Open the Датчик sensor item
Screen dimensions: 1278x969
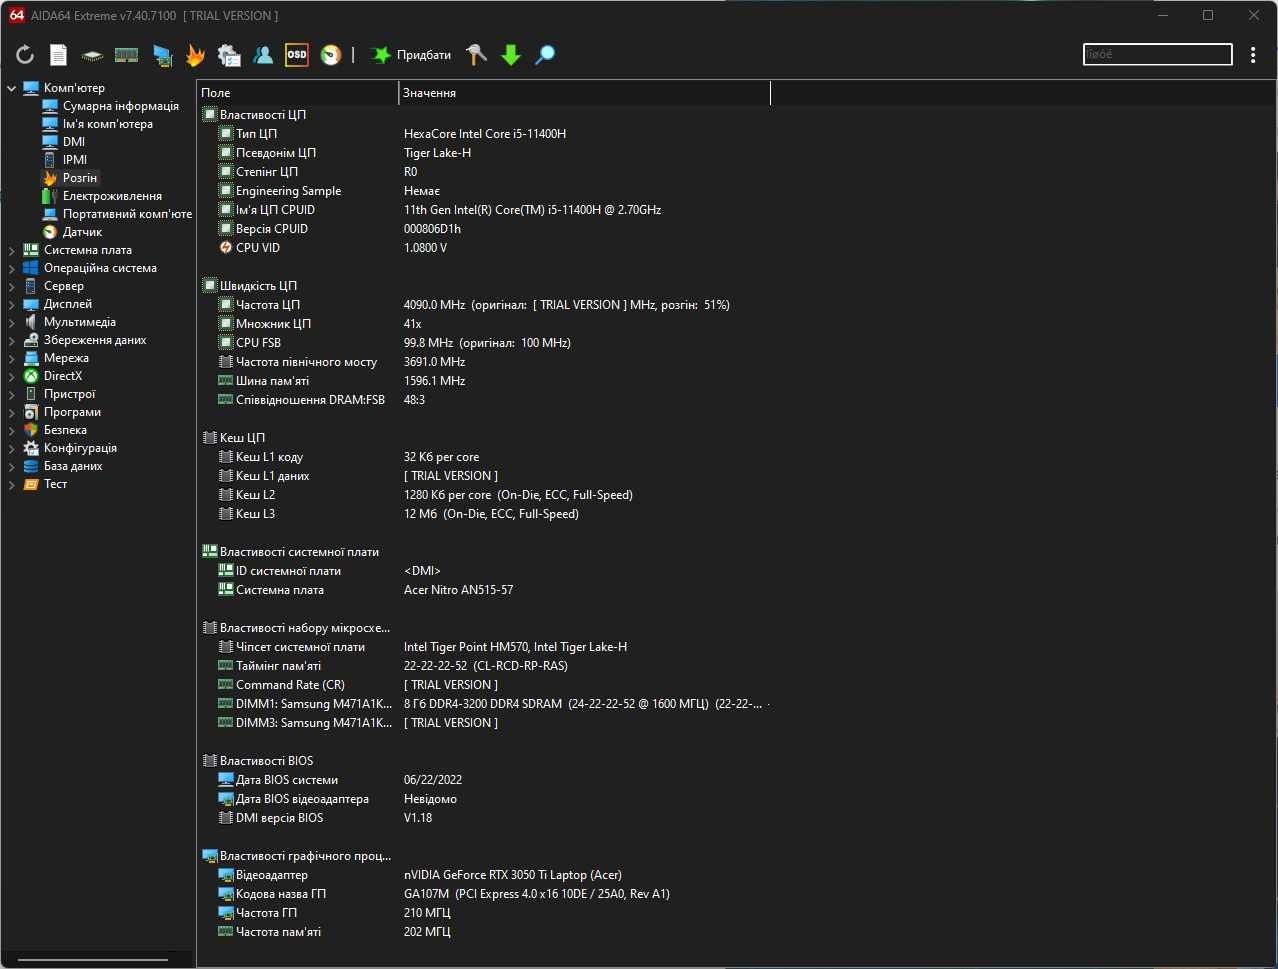pyautogui.click(x=82, y=232)
